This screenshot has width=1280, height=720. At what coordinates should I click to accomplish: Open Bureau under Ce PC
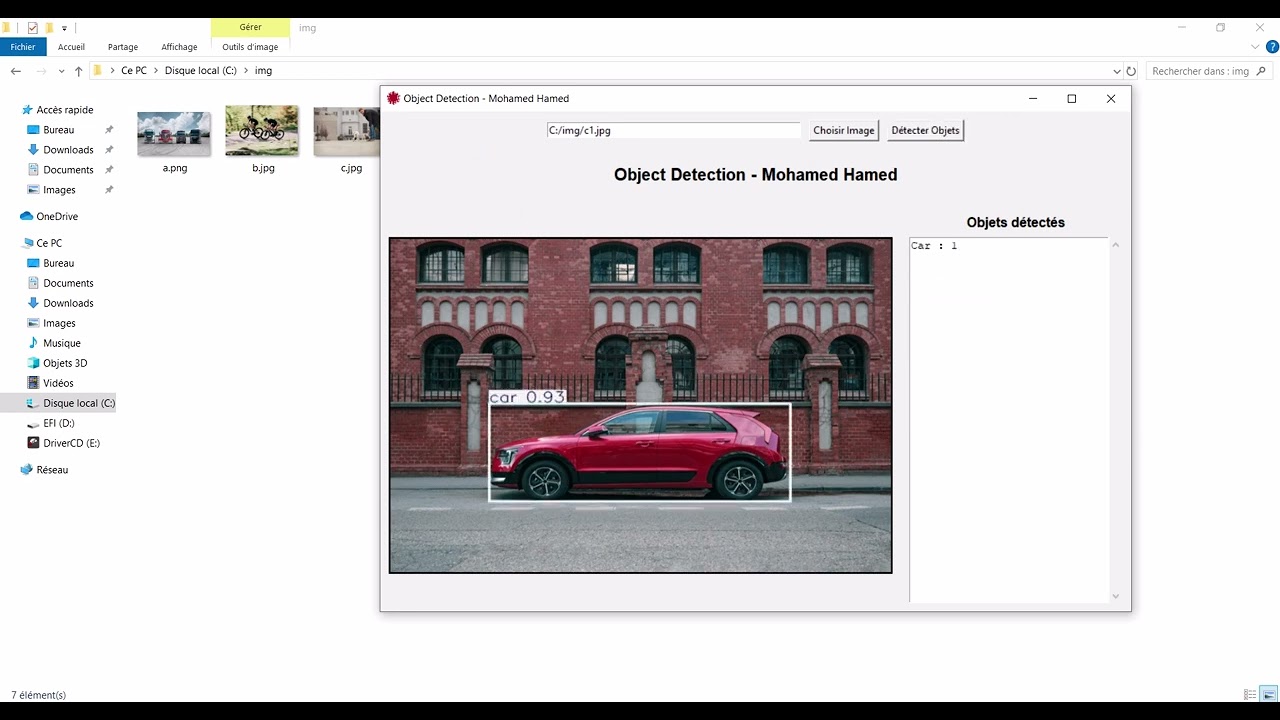point(59,263)
